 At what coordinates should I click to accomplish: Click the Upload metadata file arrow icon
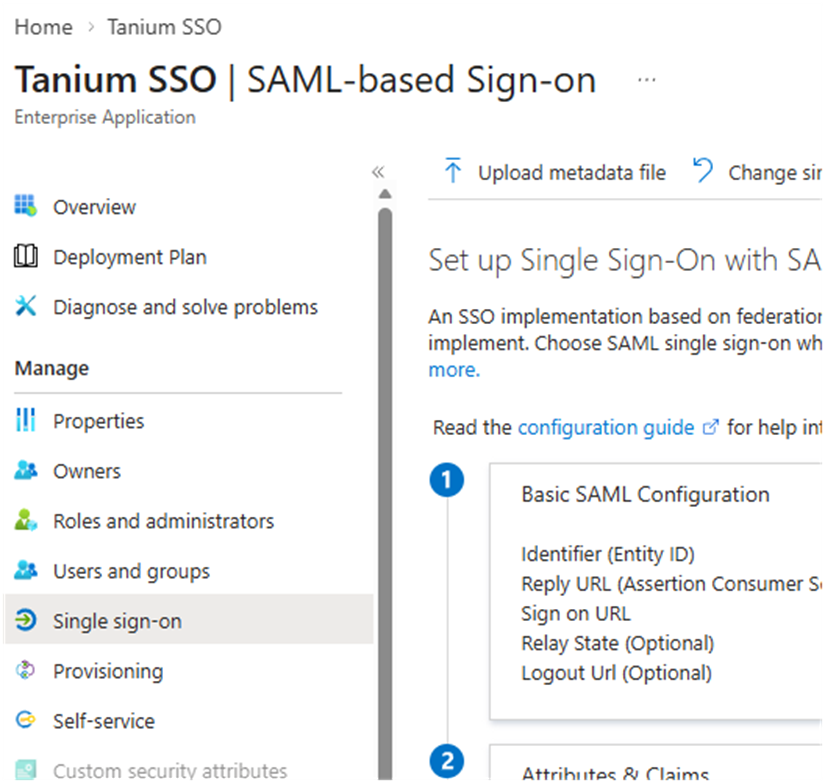[x=453, y=172]
